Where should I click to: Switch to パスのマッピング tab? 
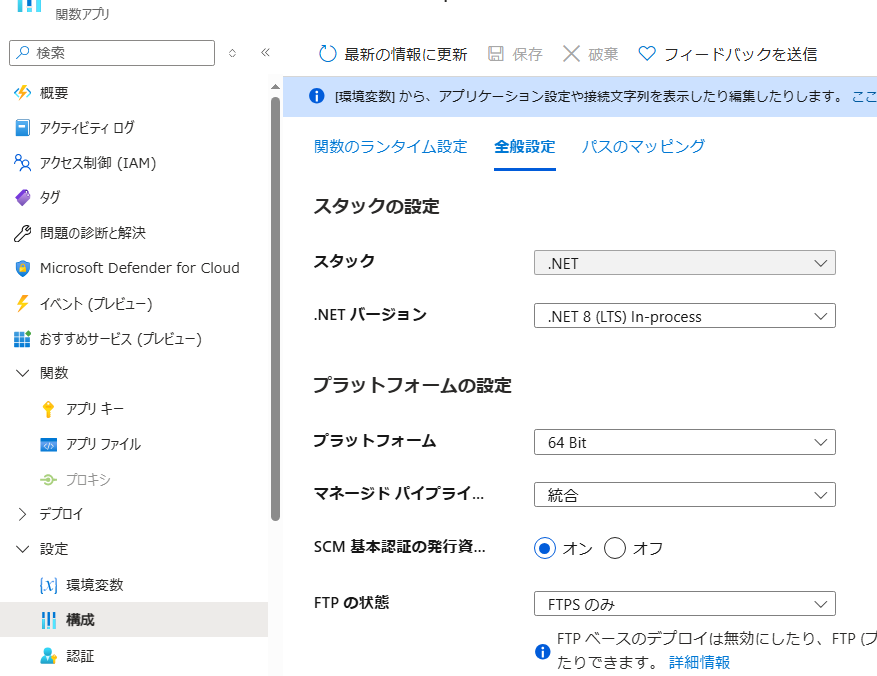point(643,146)
